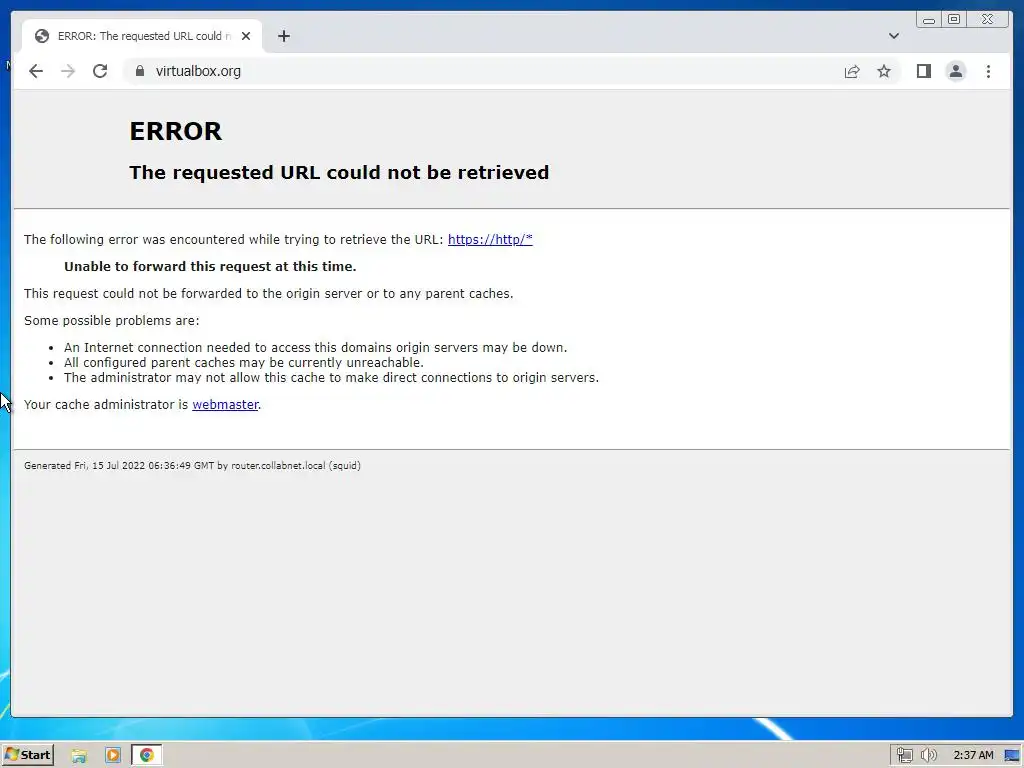Minimize the Chrome window
This screenshot has height=768, width=1024.
(x=929, y=20)
